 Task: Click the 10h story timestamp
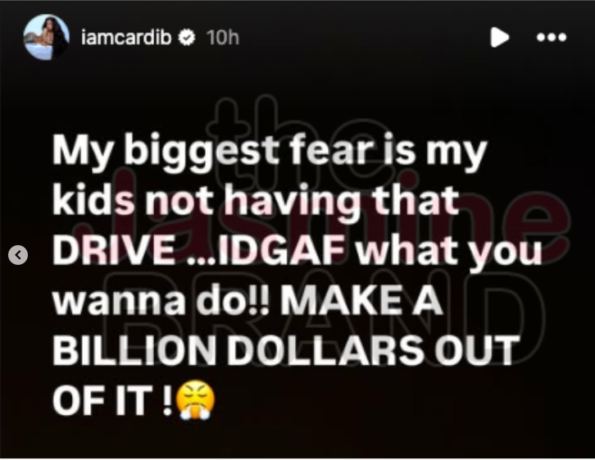pos(223,37)
